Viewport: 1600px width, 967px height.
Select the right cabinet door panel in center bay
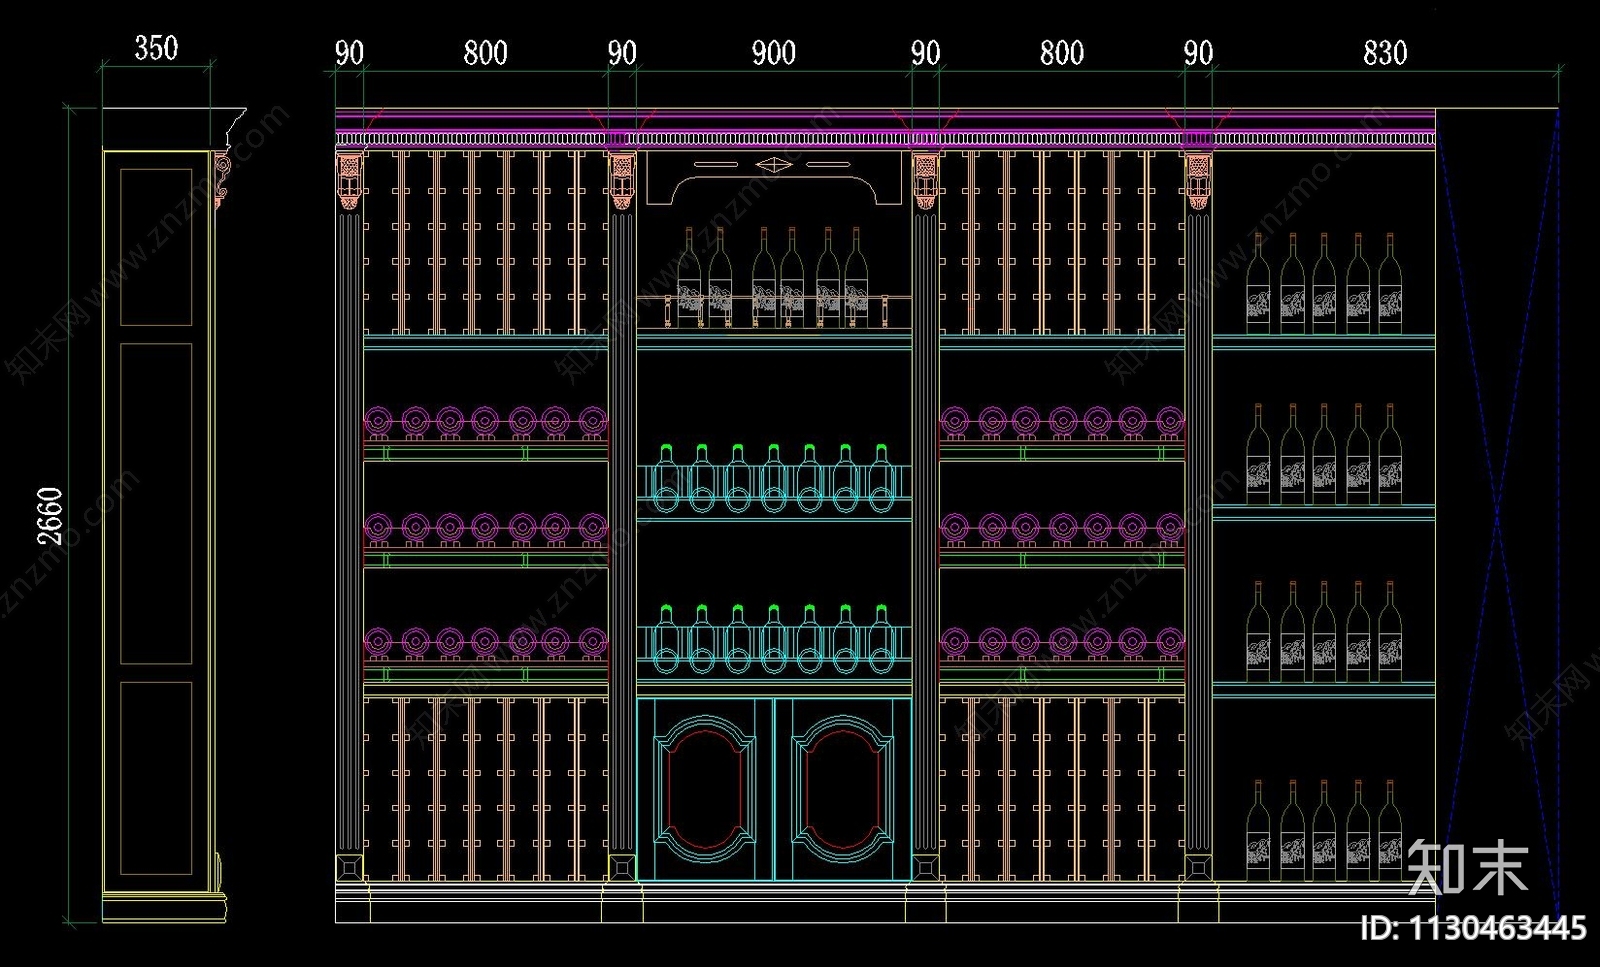pos(843,790)
